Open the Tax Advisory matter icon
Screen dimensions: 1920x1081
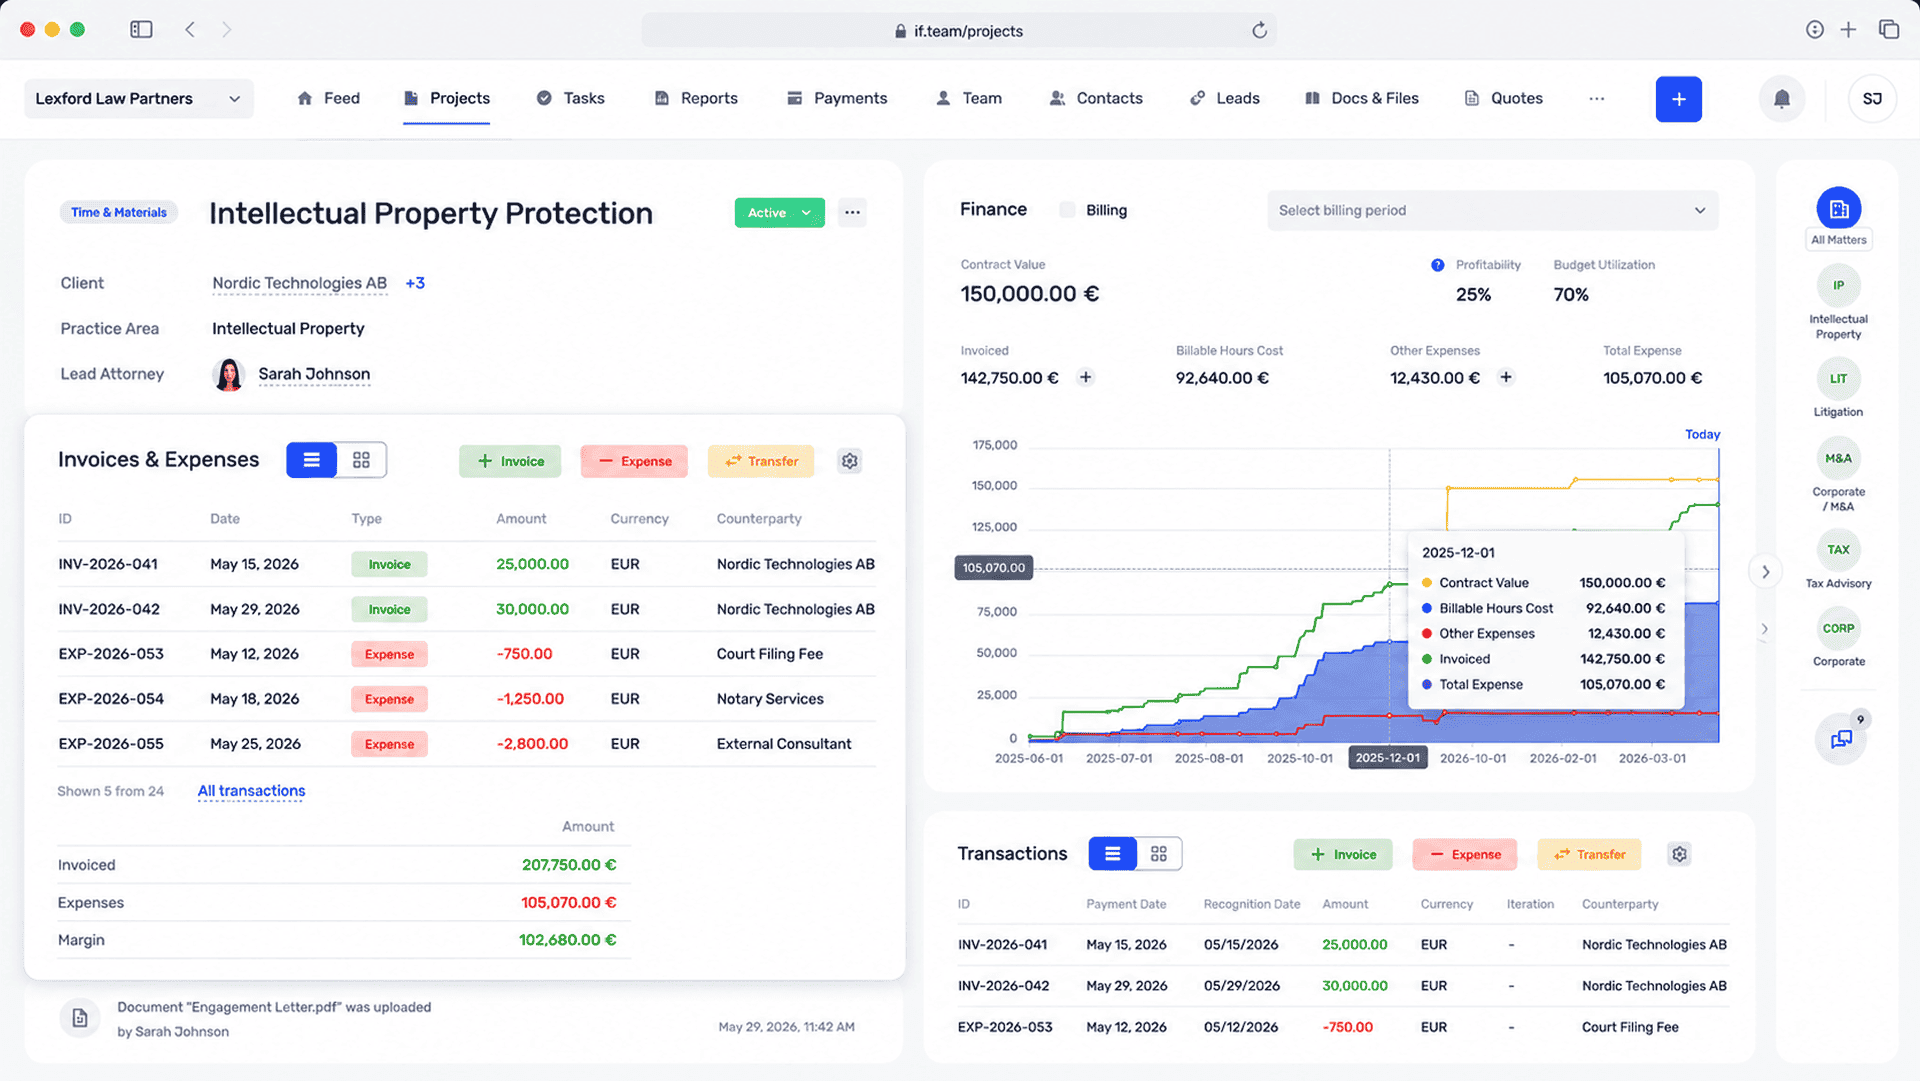point(1838,550)
